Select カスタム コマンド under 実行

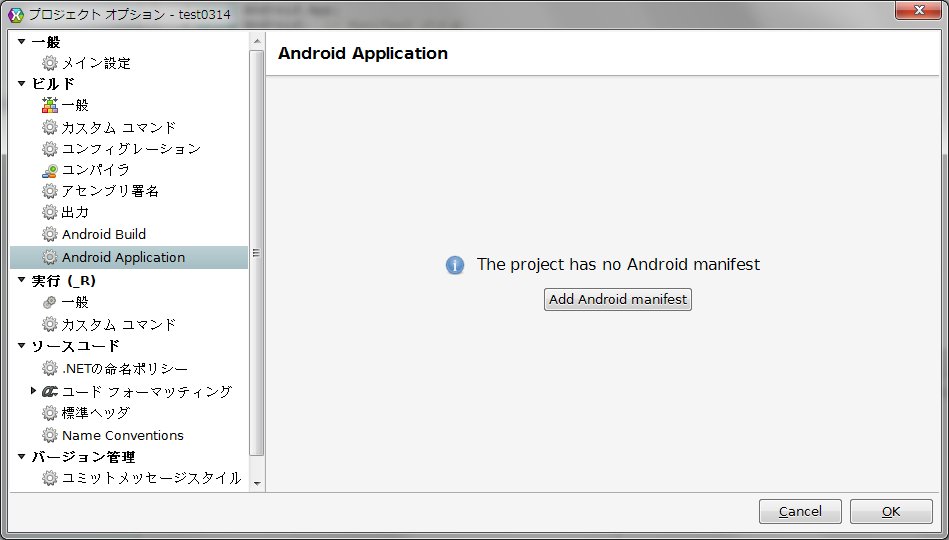pyautogui.click(x=119, y=324)
